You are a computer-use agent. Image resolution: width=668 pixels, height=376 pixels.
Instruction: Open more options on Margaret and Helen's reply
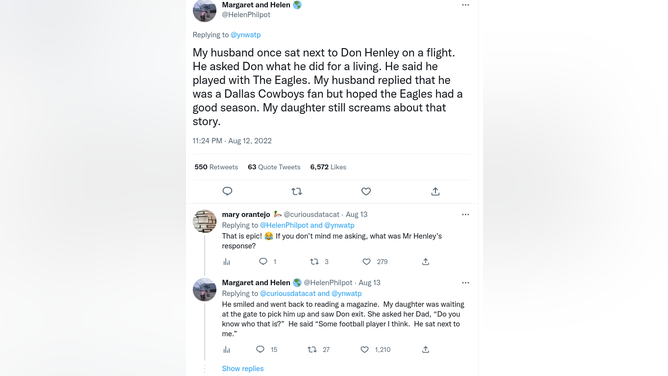465,283
